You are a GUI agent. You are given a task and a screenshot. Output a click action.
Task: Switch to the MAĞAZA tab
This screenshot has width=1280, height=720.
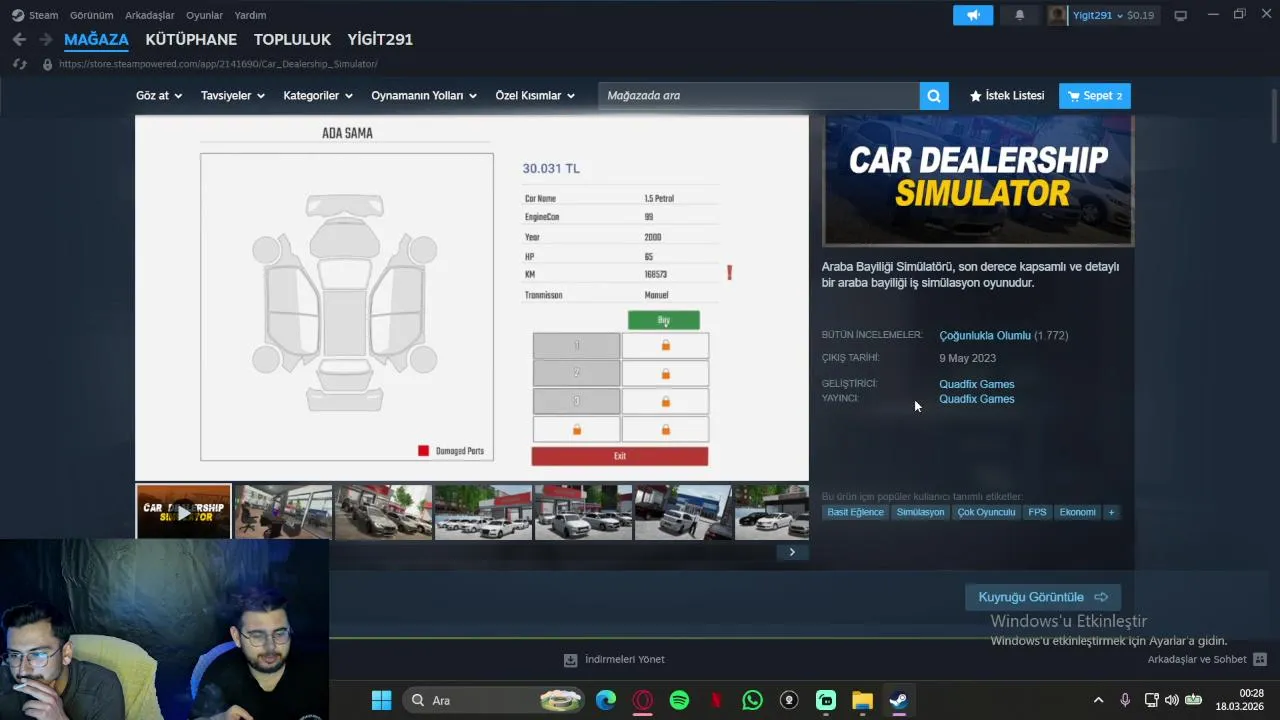96,40
